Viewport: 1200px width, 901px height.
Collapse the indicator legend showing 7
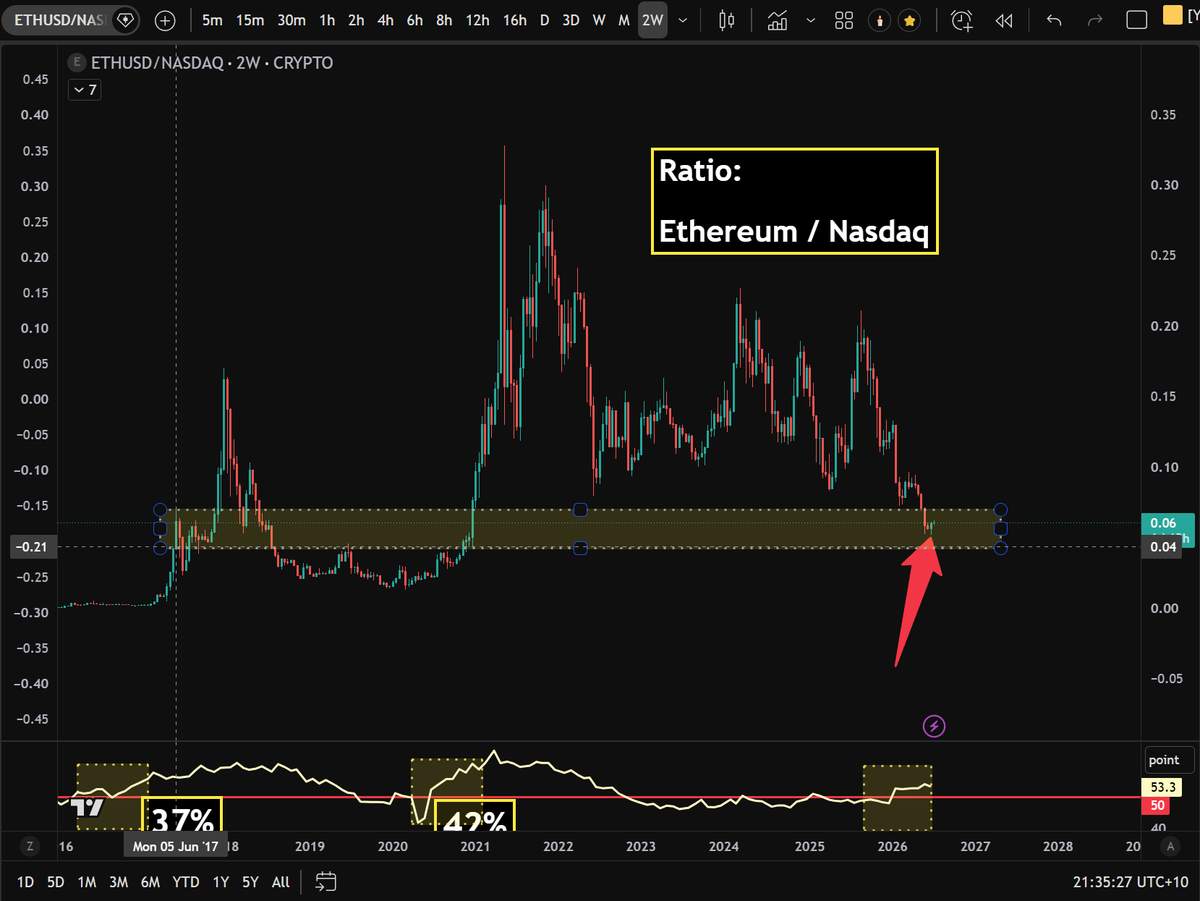coord(83,90)
